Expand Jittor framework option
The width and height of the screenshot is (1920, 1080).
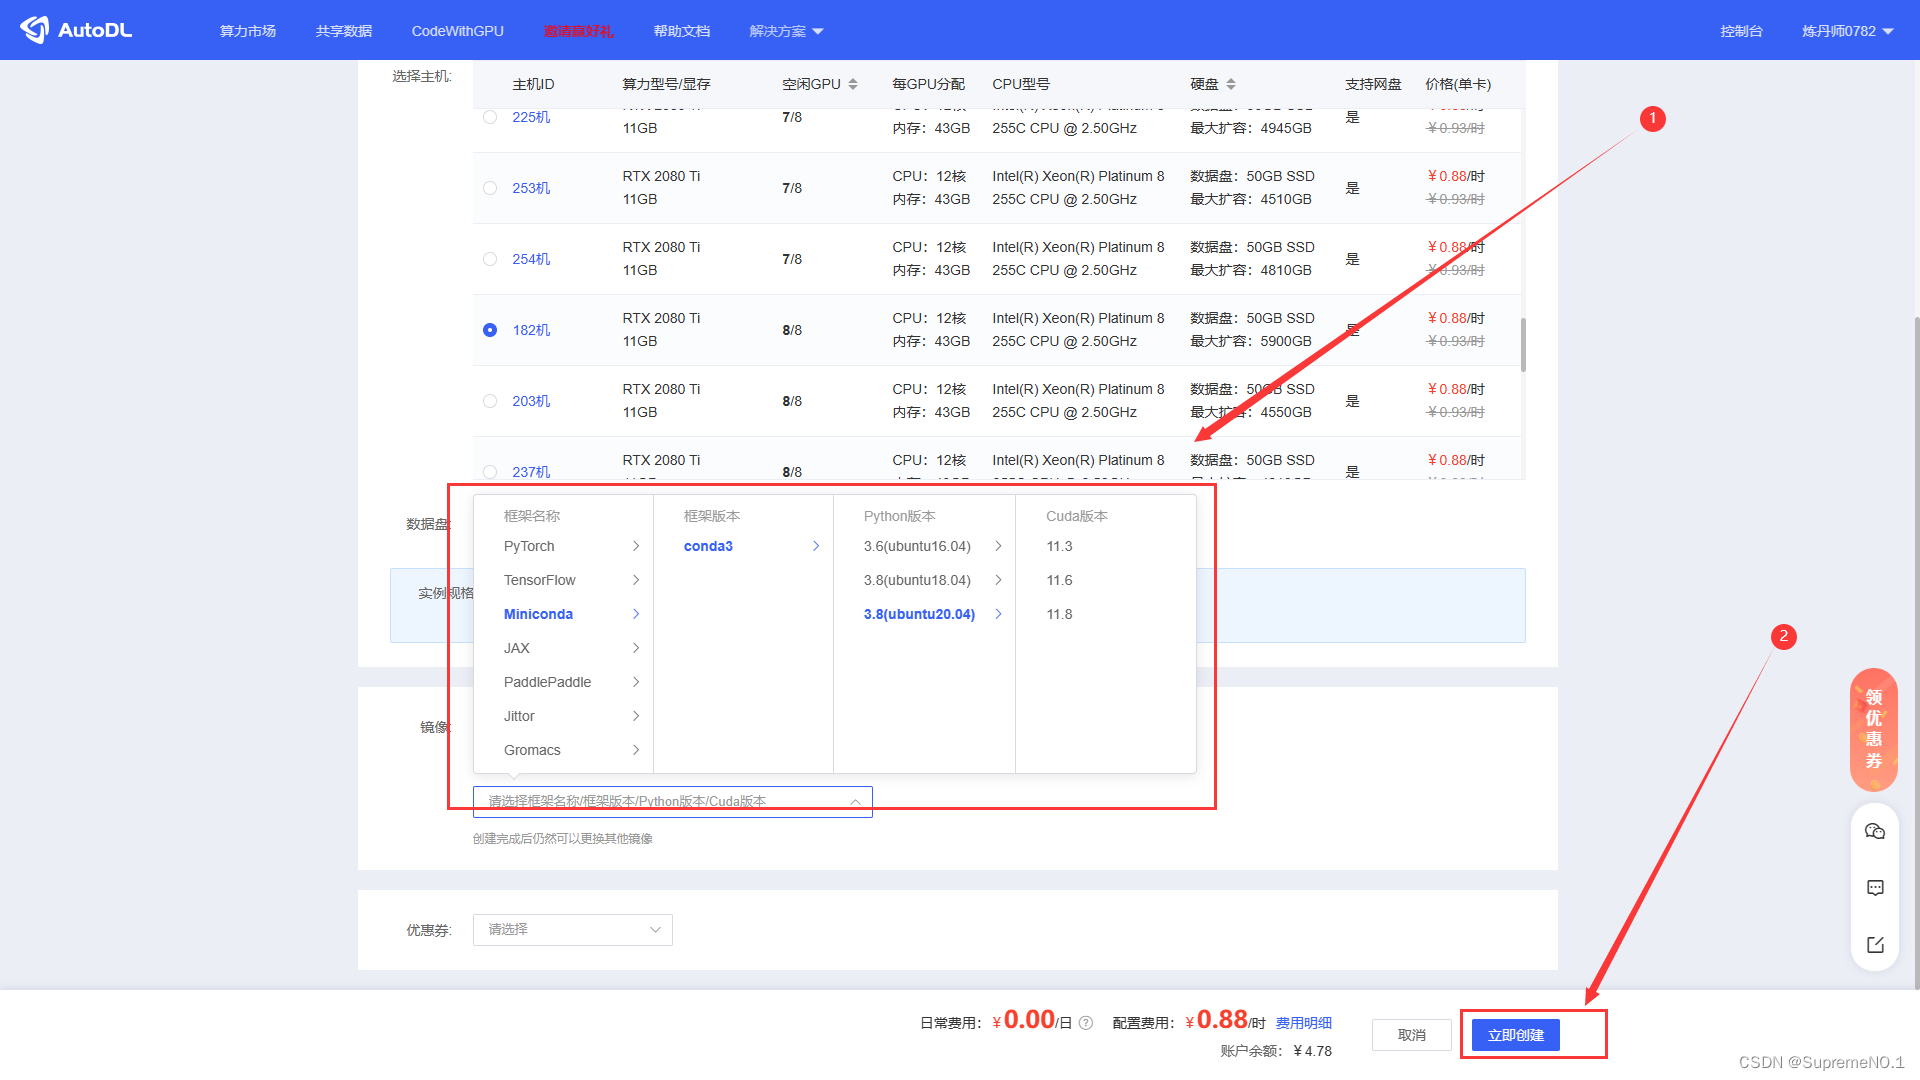(x=563, y=716)
